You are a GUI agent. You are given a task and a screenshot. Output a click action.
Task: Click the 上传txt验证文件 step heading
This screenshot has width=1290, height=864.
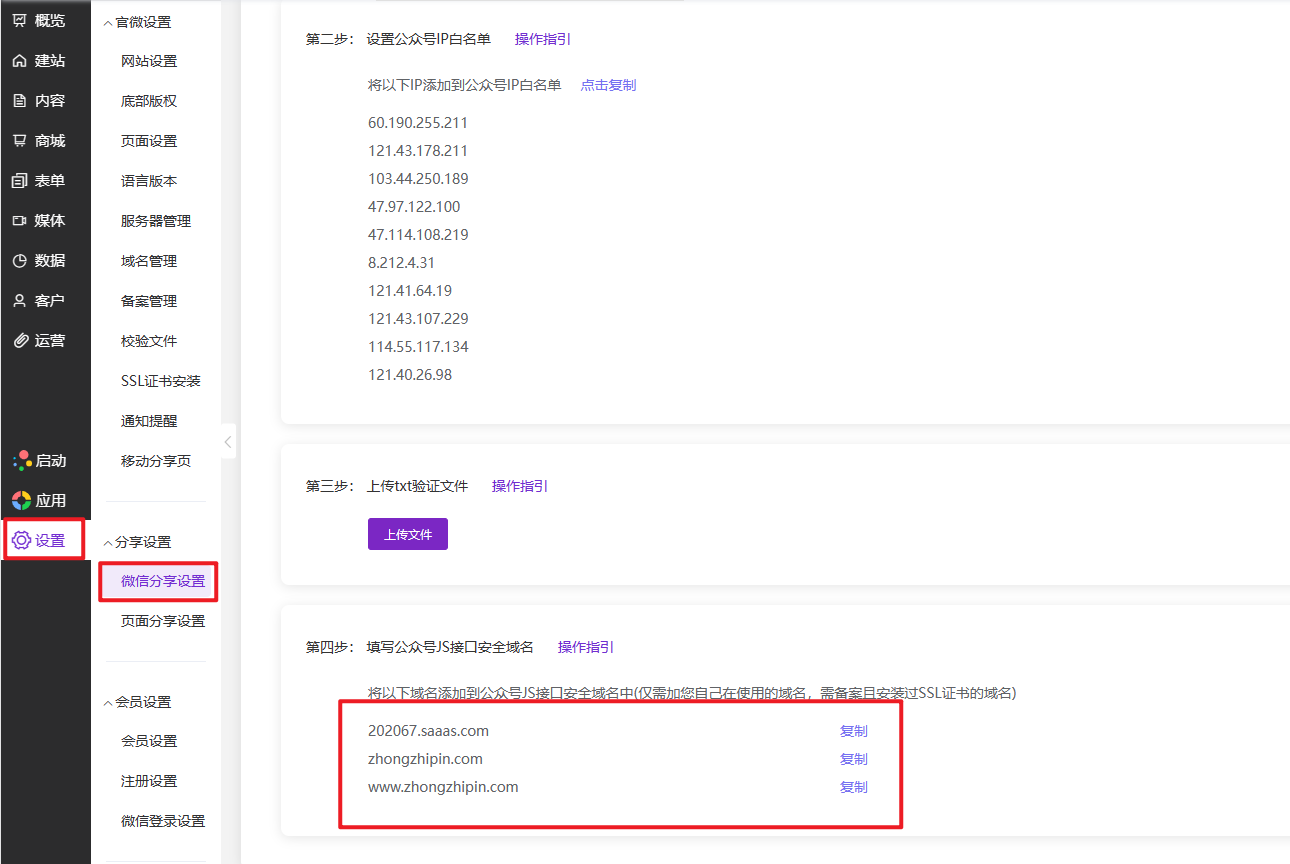(x=417, y=486)
